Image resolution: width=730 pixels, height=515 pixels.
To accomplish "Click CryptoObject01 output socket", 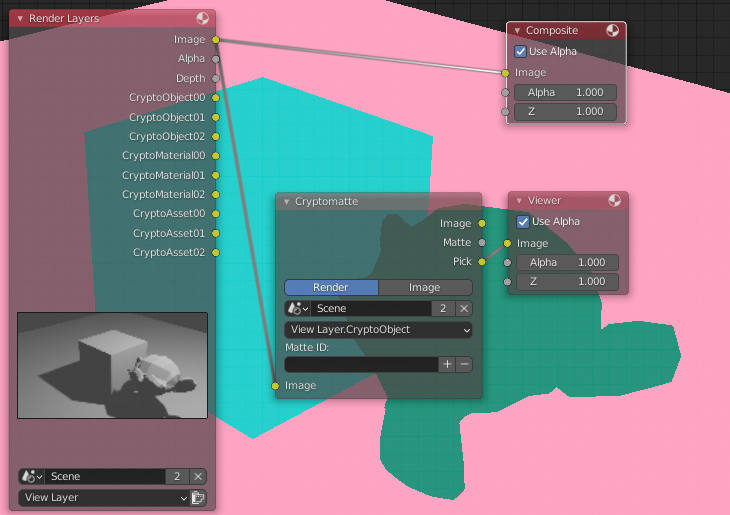I will 216,117.
